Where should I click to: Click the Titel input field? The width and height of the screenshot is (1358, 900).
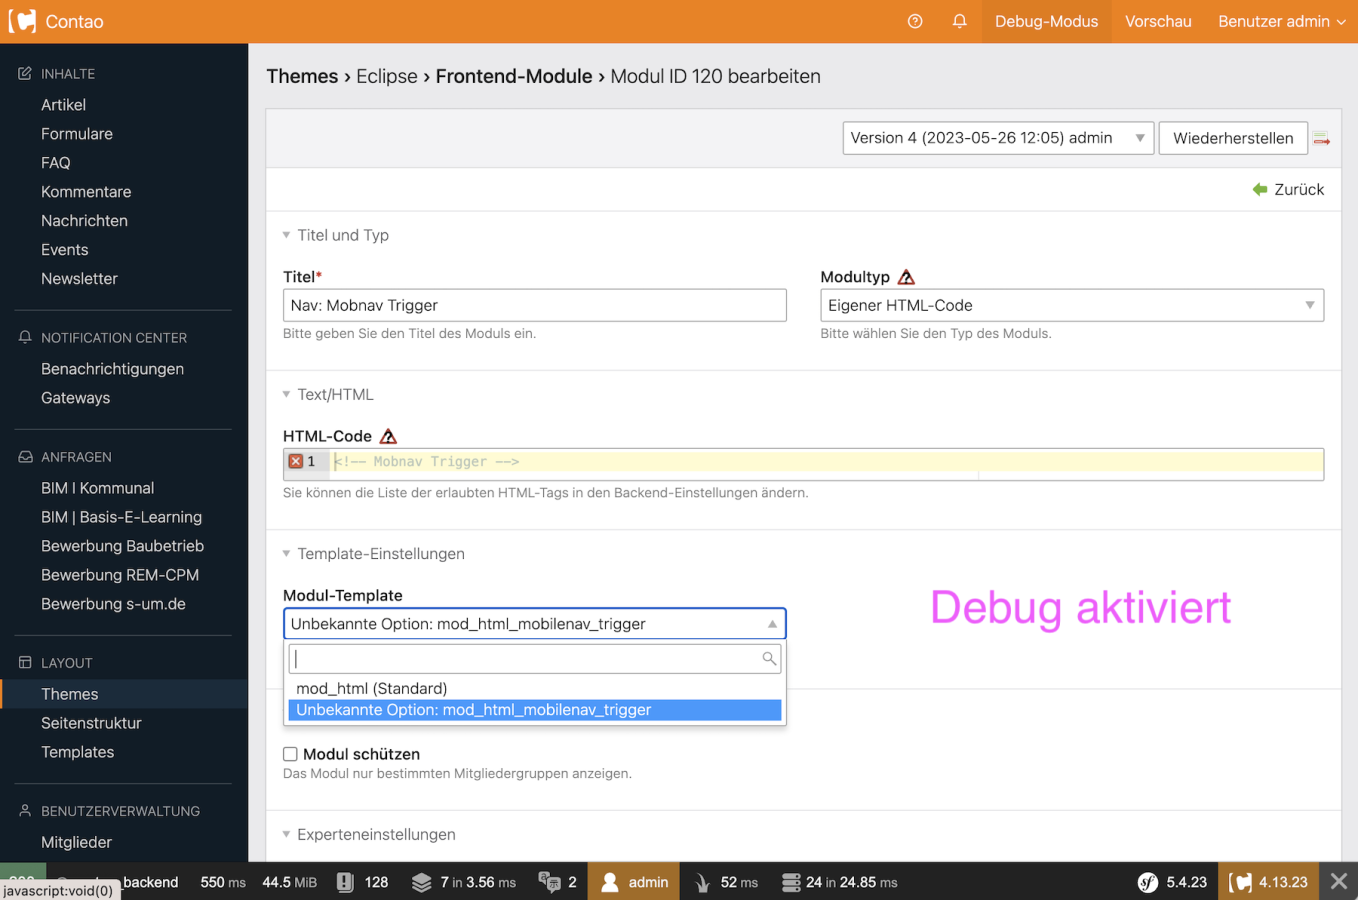point(534,305)
